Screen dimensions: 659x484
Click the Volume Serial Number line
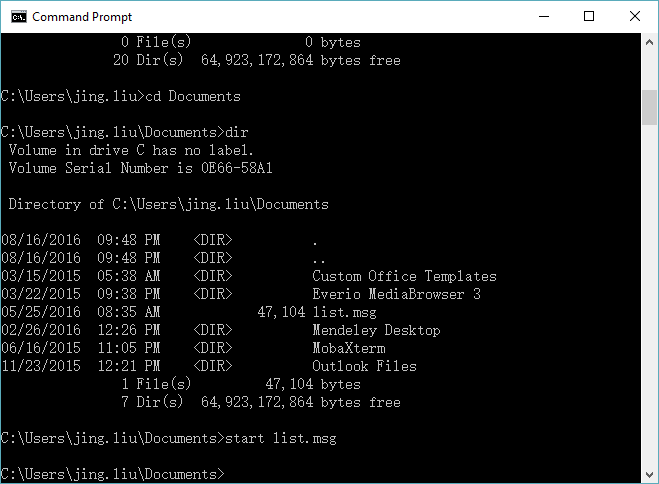pyautogui.click(x=141, y=168)
